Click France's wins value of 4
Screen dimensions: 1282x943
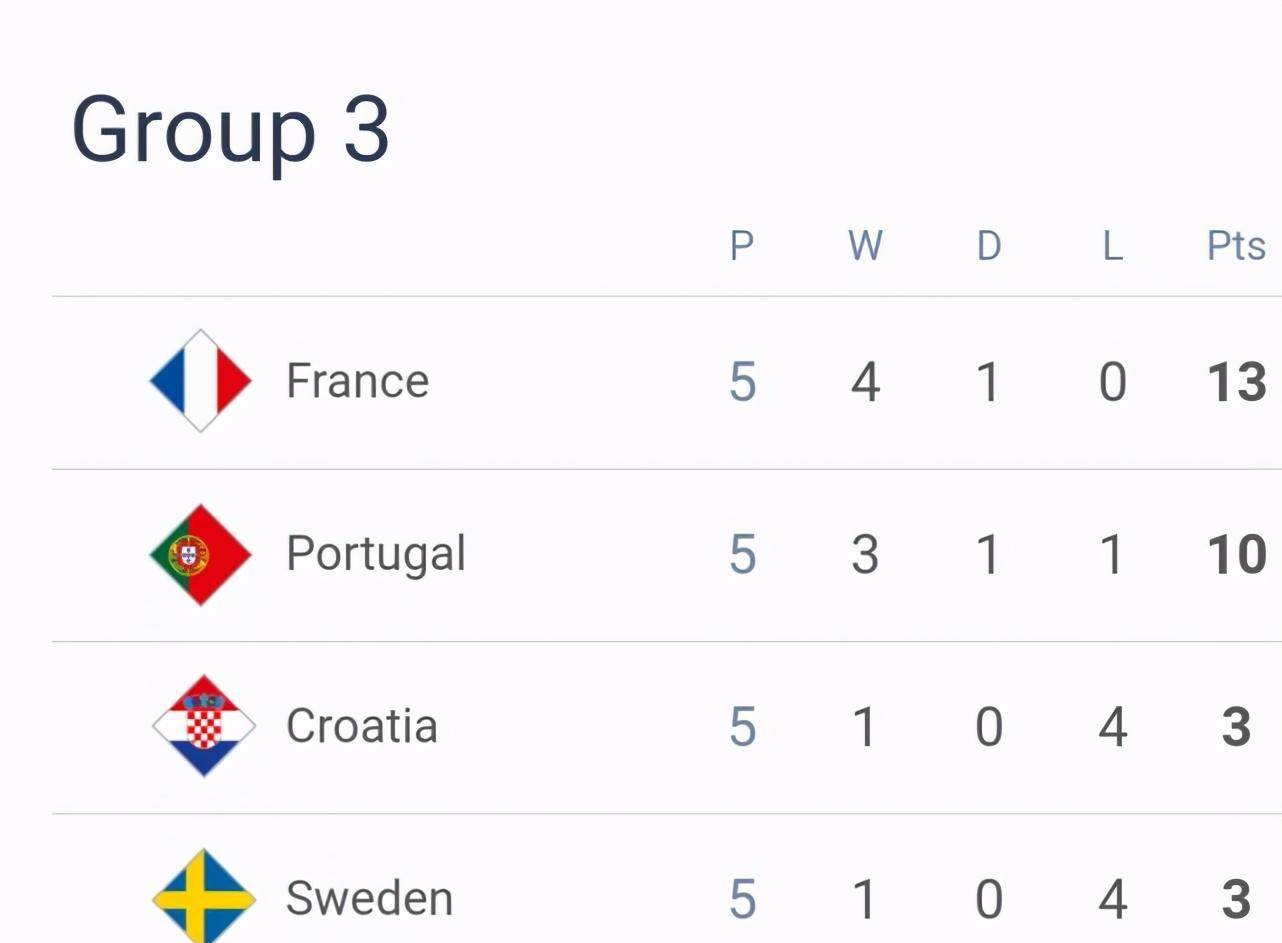coord(865,383)
